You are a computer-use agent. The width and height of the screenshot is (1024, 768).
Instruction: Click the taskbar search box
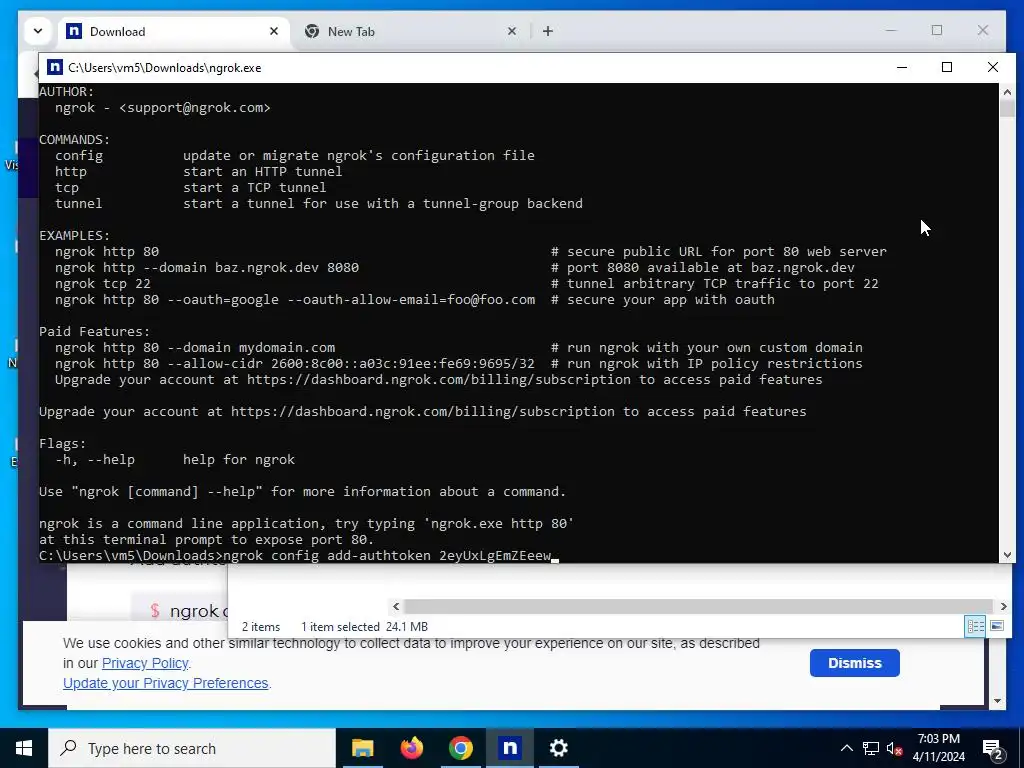point(192,748)
